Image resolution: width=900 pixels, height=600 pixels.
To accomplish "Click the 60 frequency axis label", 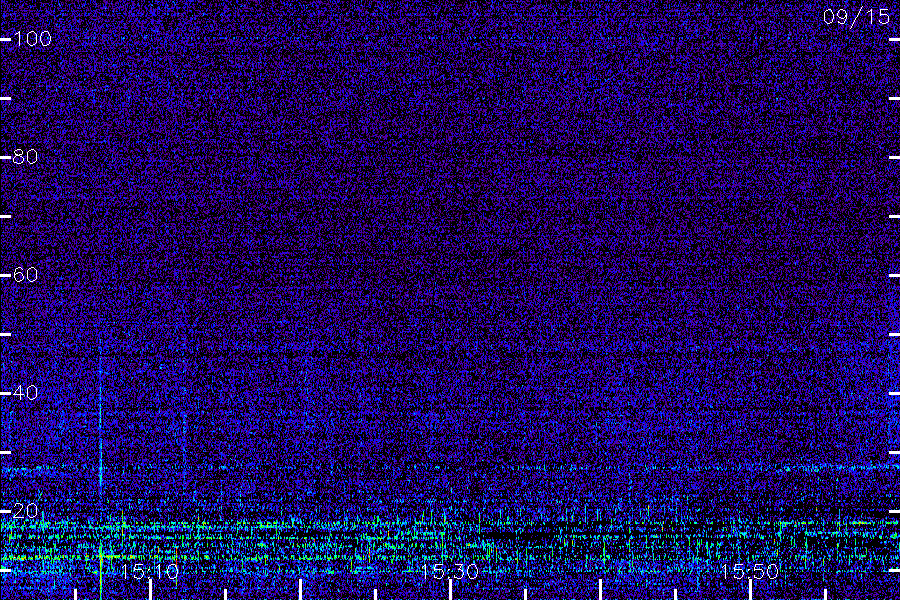I will [x=26, y=274].
